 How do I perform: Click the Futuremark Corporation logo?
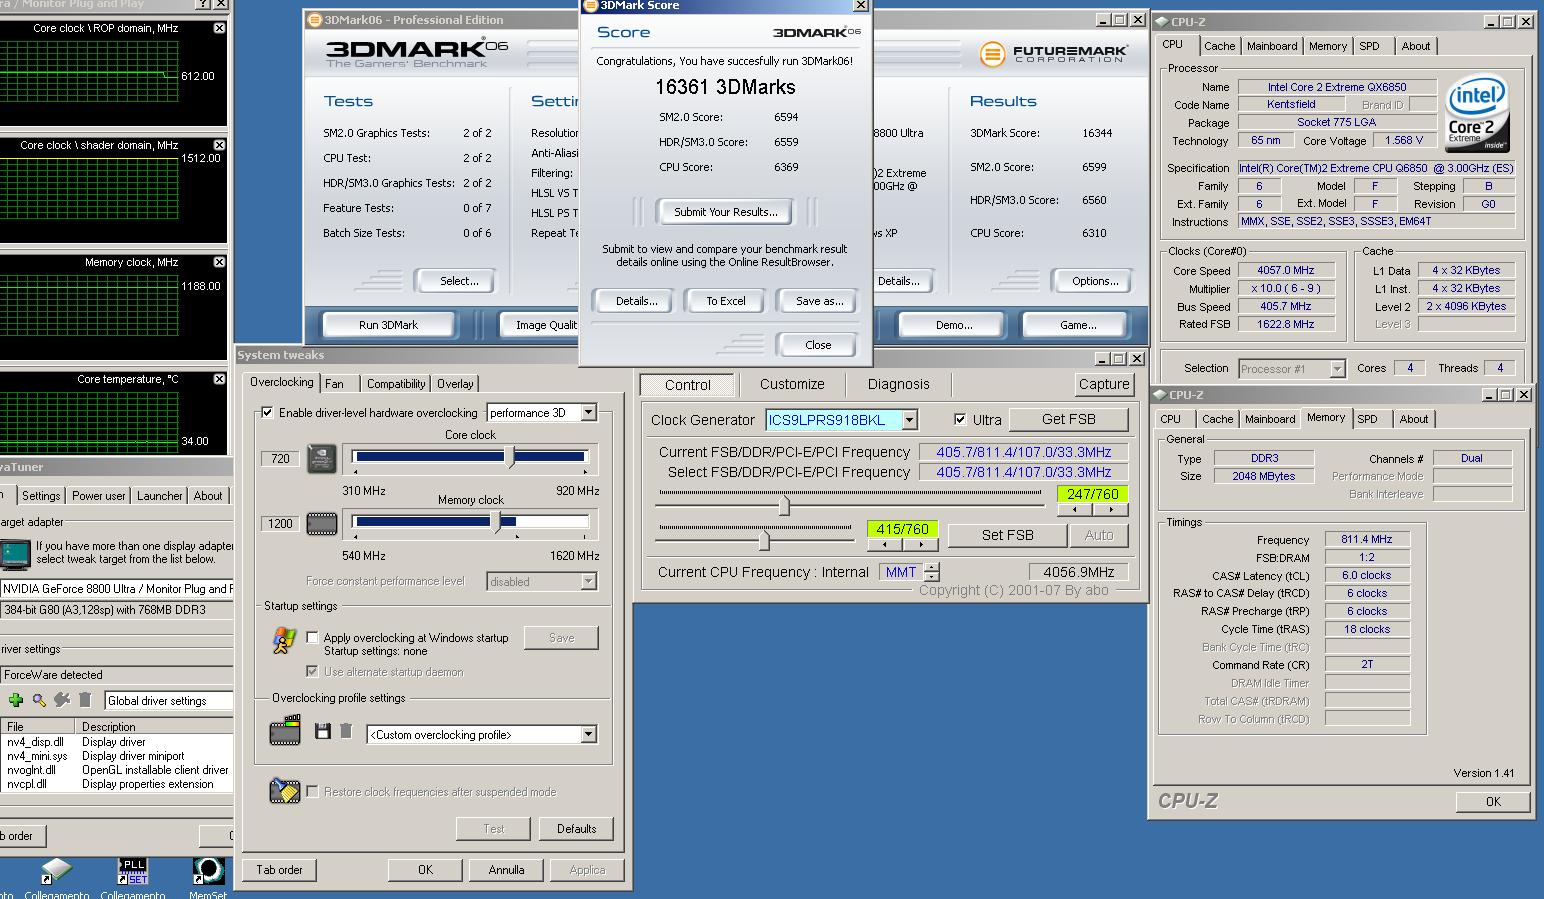pyautogui.click(x=1054, y=54)
